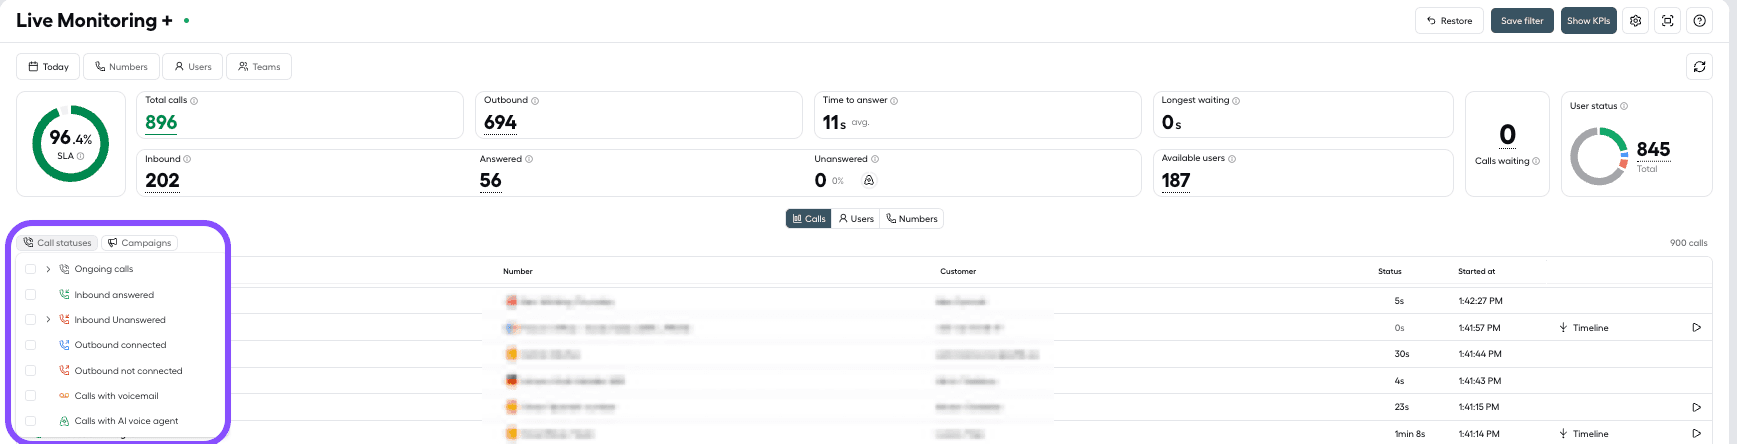Image resolution: width=1737 pixels, height=444 pixels.
Task: Click the Time to answer info icon
Action: (x=894, y=101)
